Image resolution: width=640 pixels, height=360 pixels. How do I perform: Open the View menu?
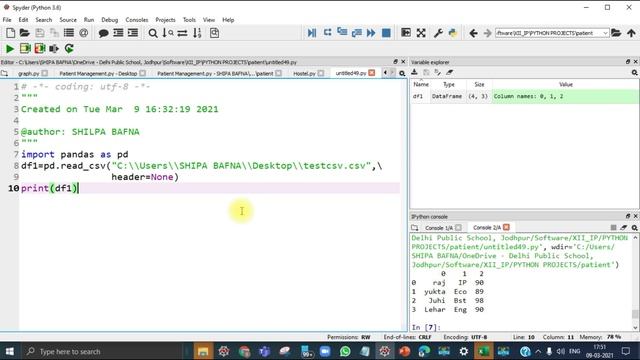point(209,20)
